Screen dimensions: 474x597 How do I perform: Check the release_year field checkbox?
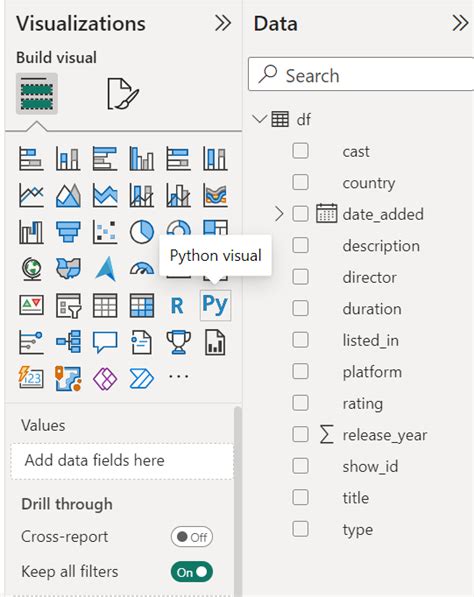tap(300, 434)
